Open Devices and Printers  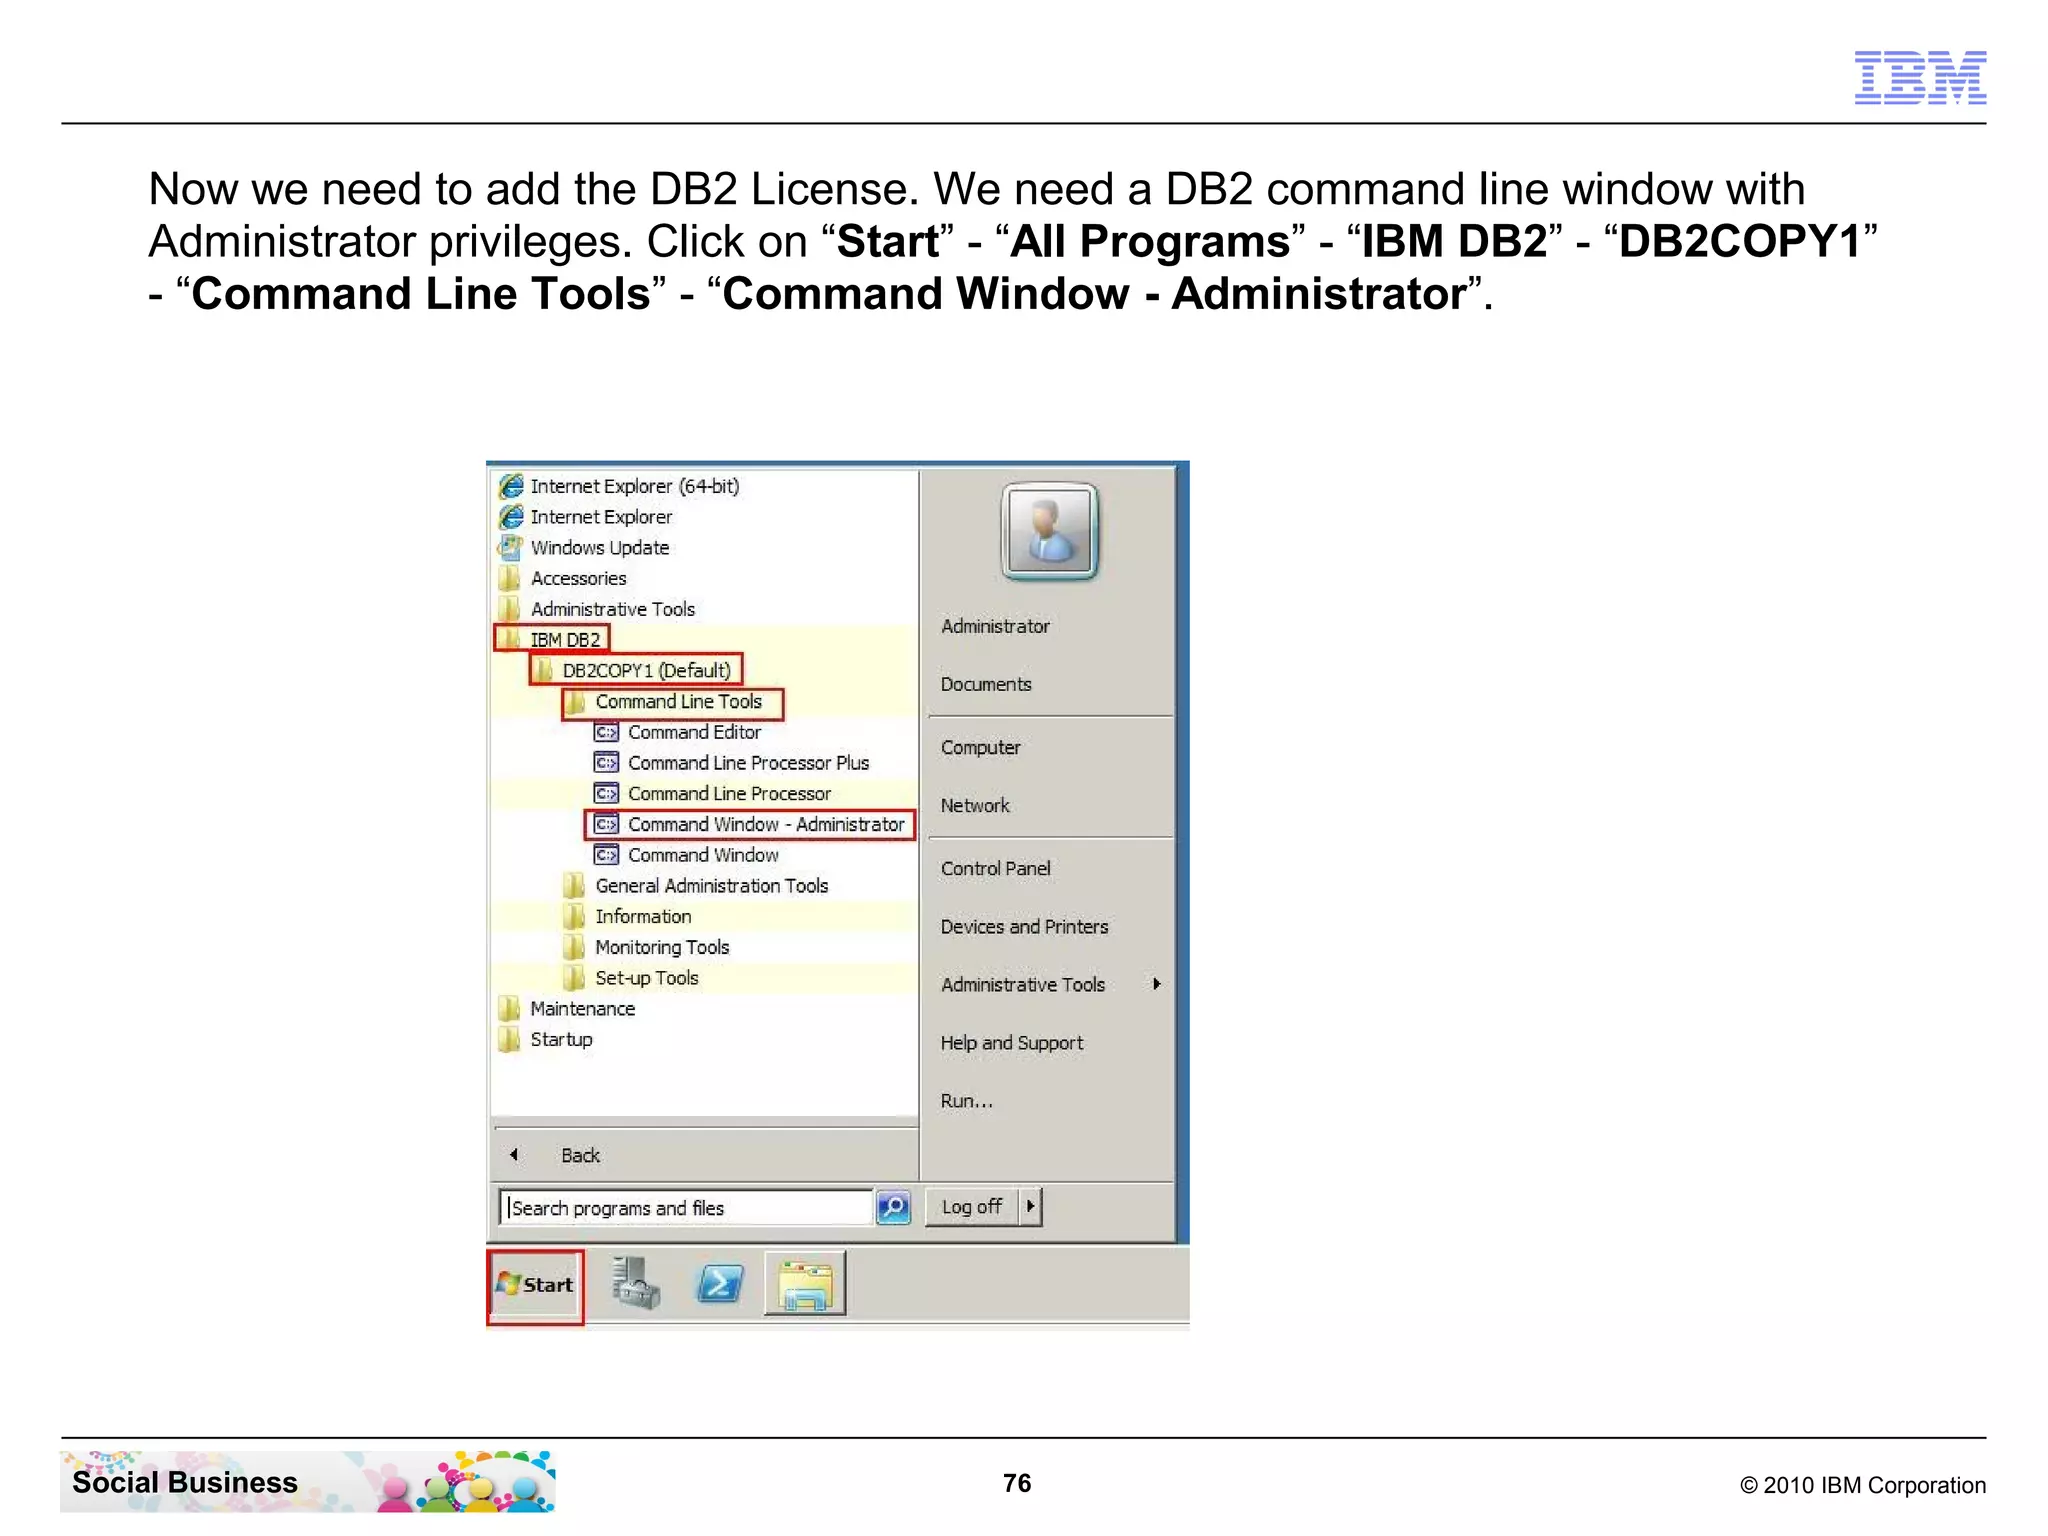(1024, 926)
